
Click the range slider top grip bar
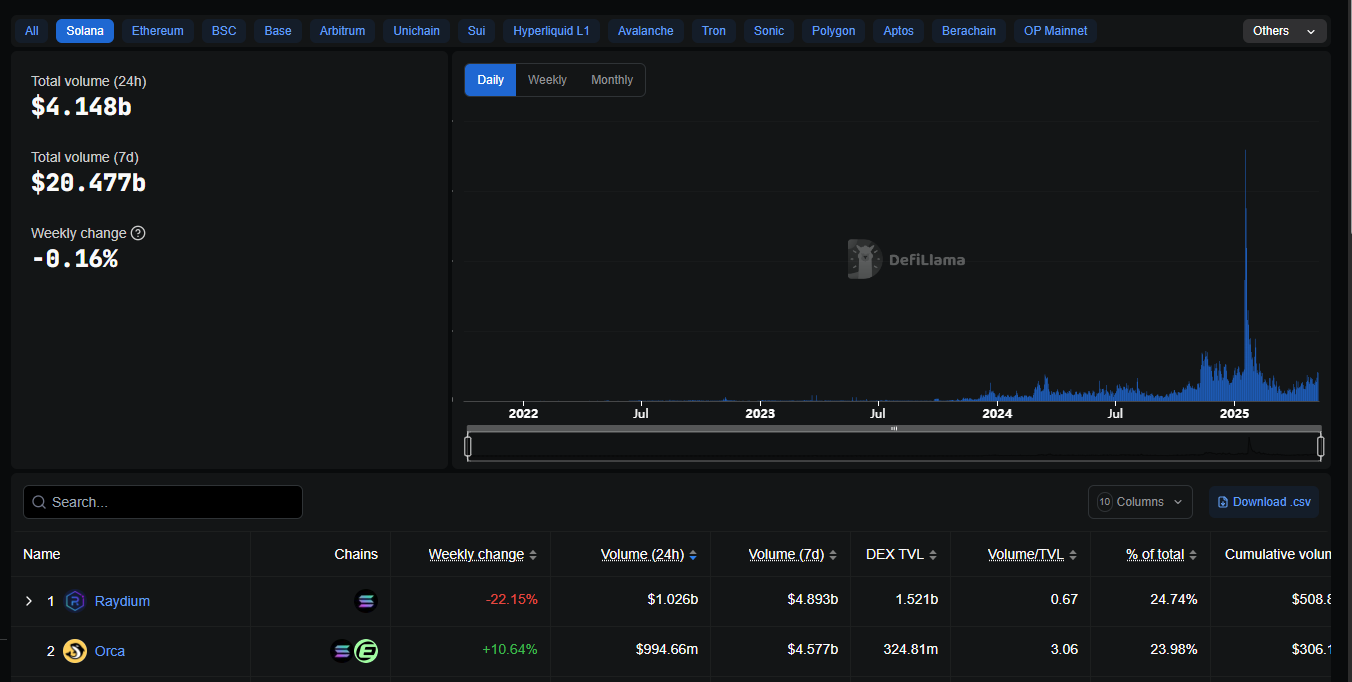894,428
